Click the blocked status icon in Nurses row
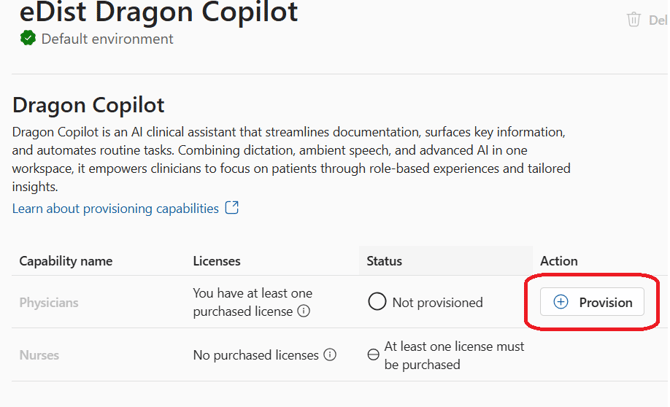The height and width of the screenshot is (407, 670). click(373, 355)
